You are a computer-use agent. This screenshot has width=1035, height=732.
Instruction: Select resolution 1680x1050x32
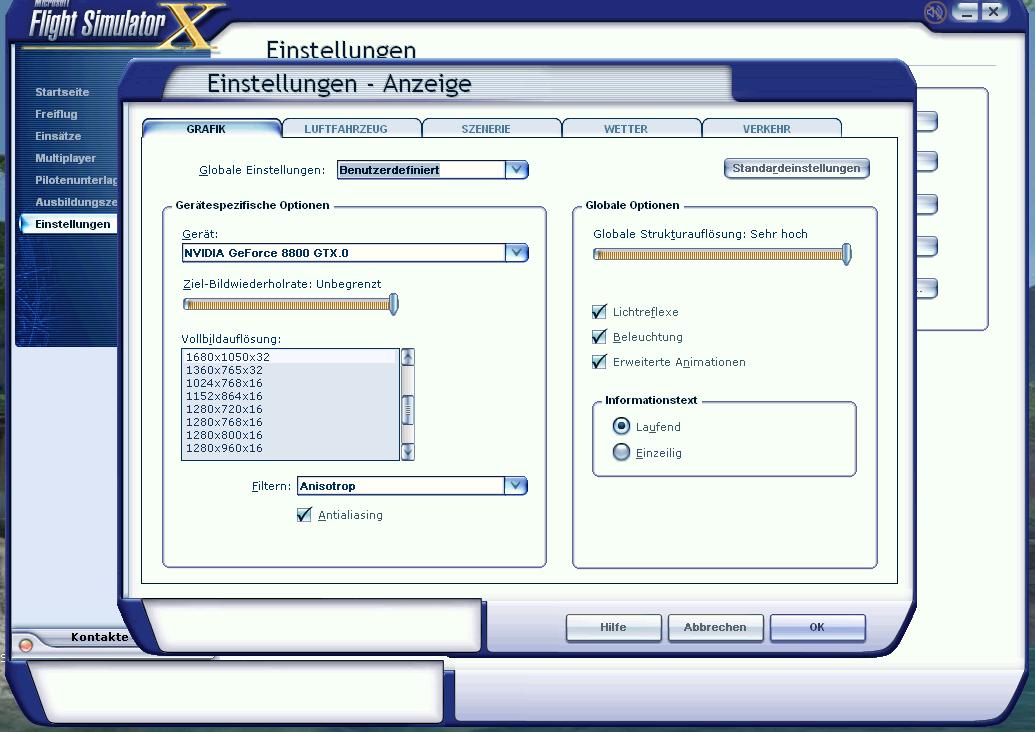point(290,357)
